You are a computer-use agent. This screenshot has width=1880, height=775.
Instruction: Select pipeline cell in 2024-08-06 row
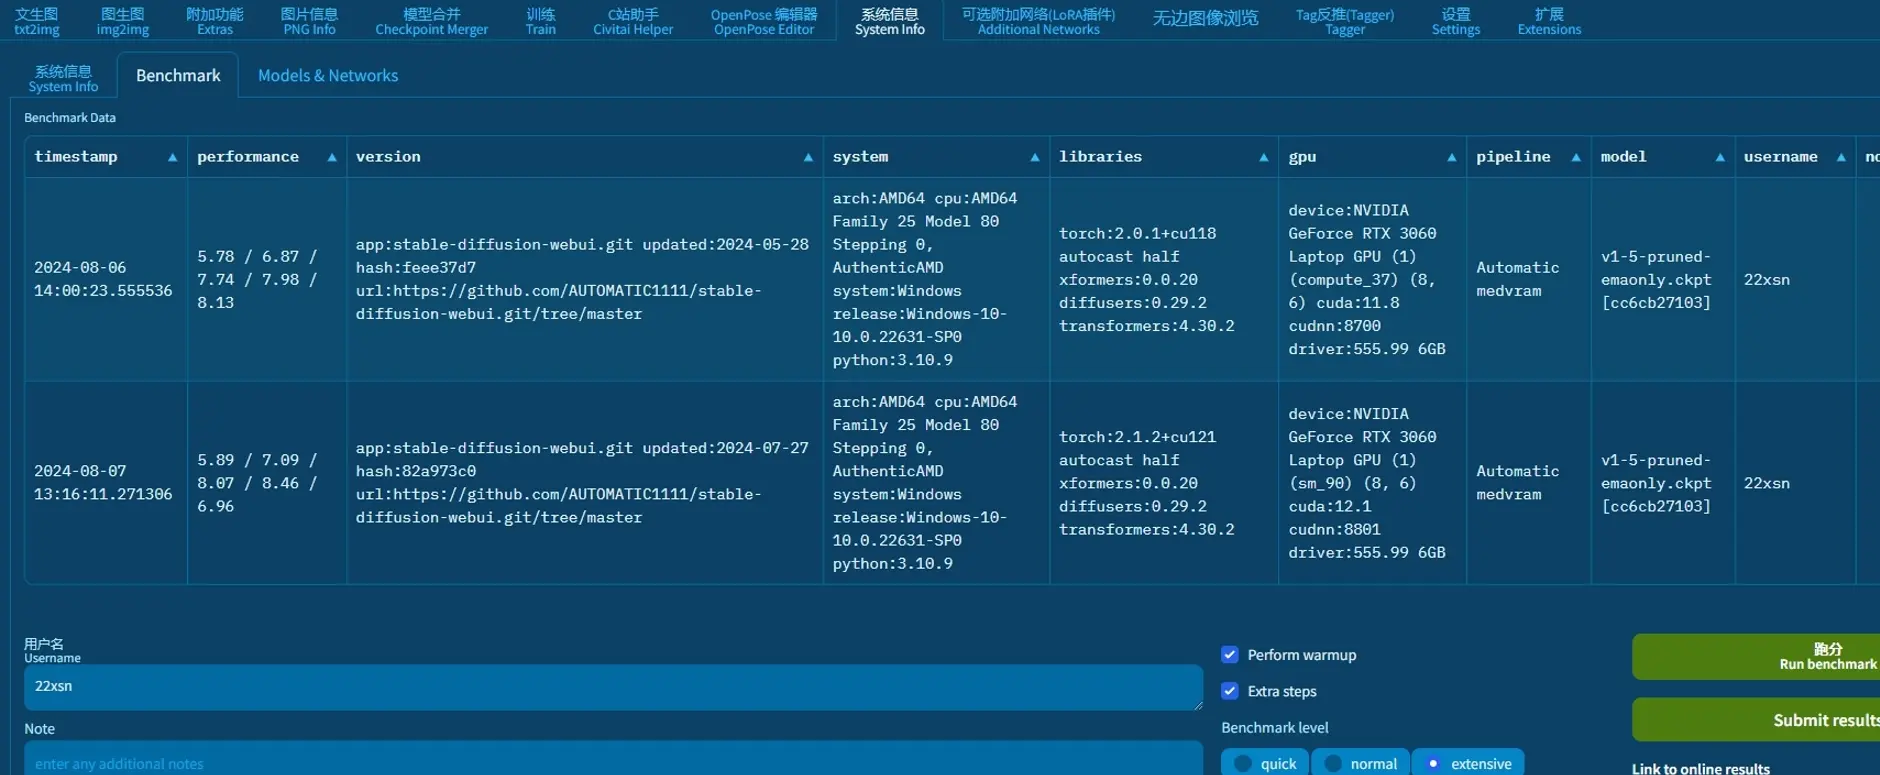click(x=1529, y=280)
